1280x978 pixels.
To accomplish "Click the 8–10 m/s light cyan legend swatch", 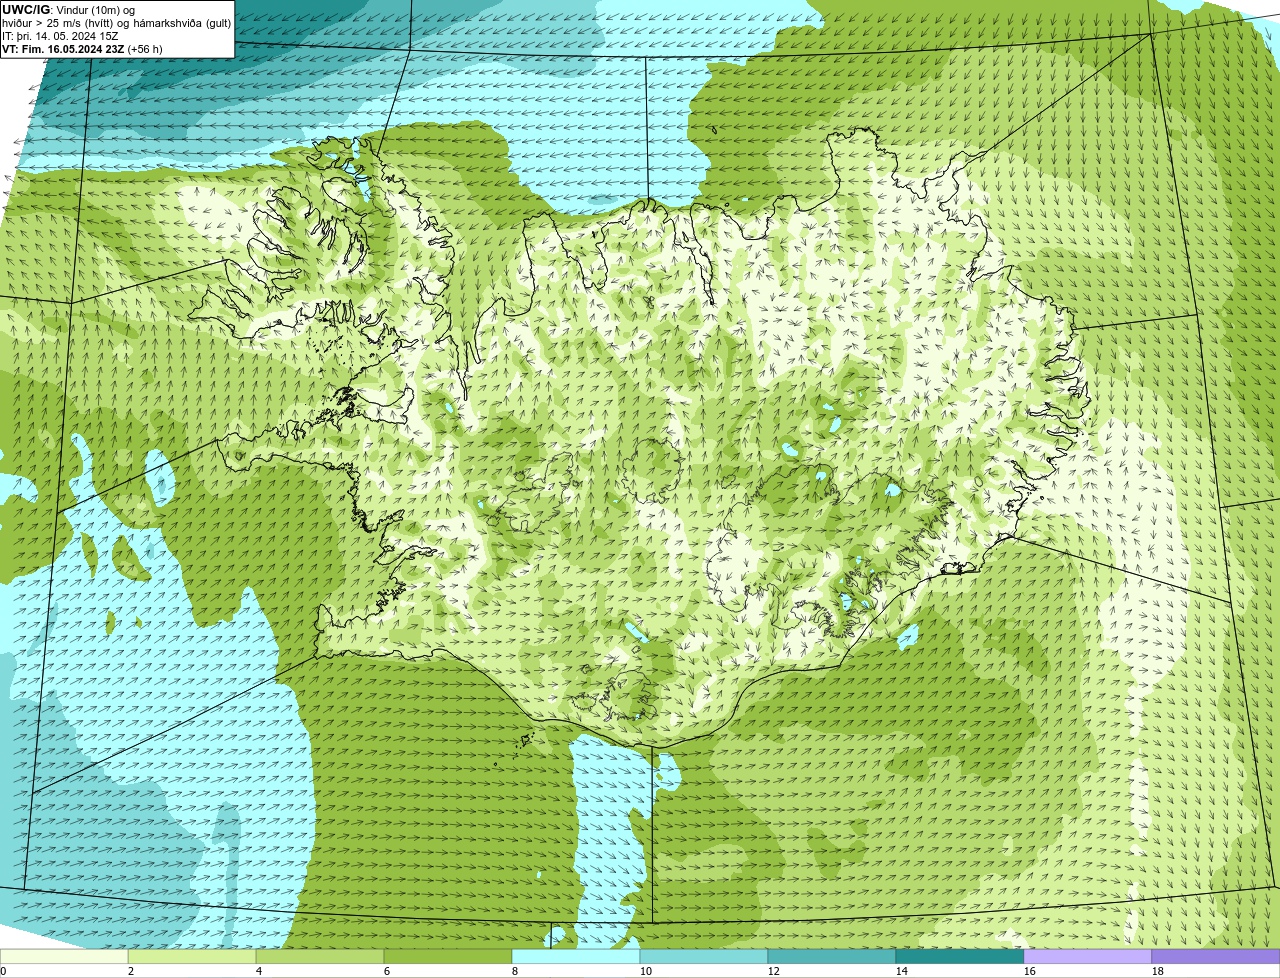I will pyautogui.click(x=576, y=956).
